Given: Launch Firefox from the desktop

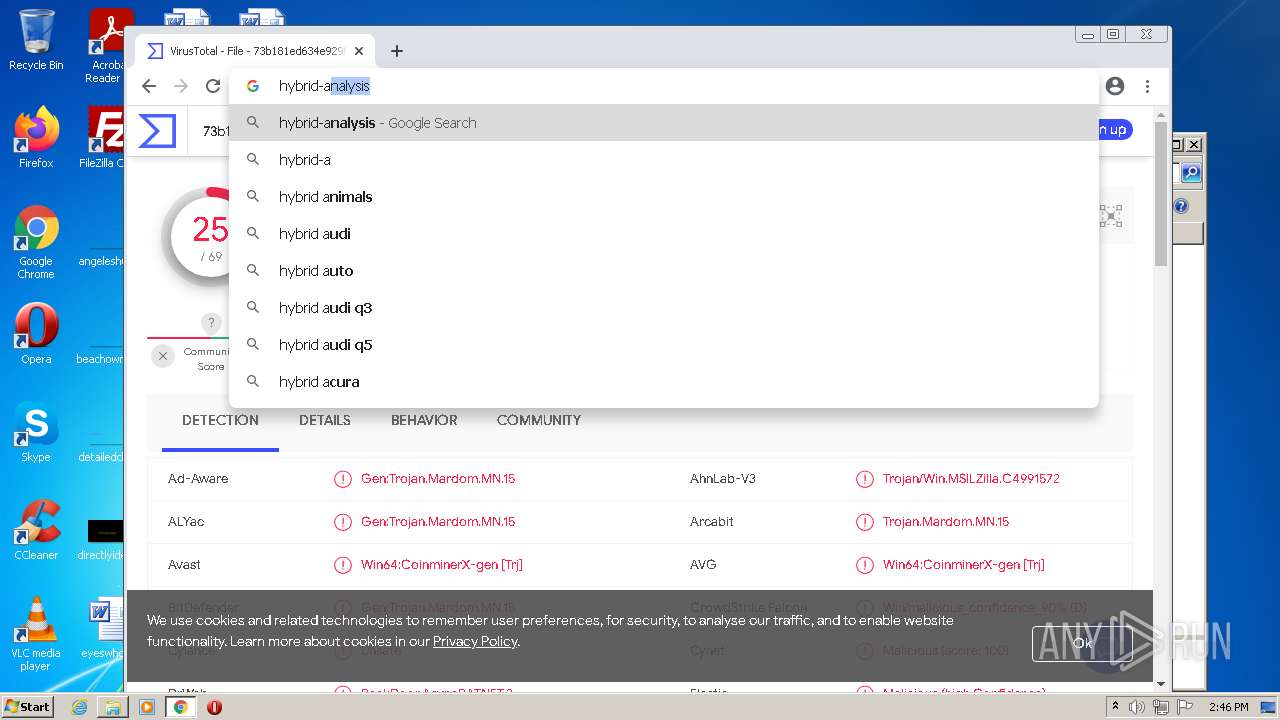Looking at the screenshot, I should (36, 138).
